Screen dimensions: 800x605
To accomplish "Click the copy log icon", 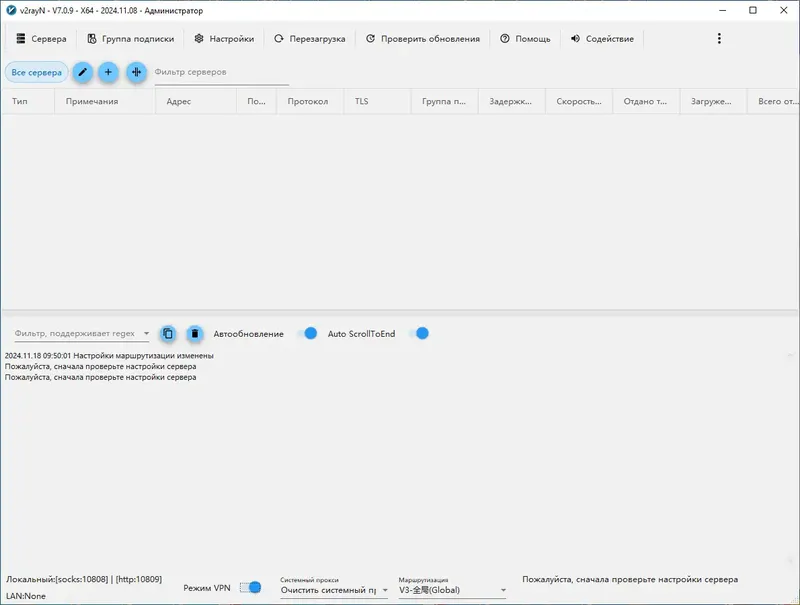I will 168,334.
